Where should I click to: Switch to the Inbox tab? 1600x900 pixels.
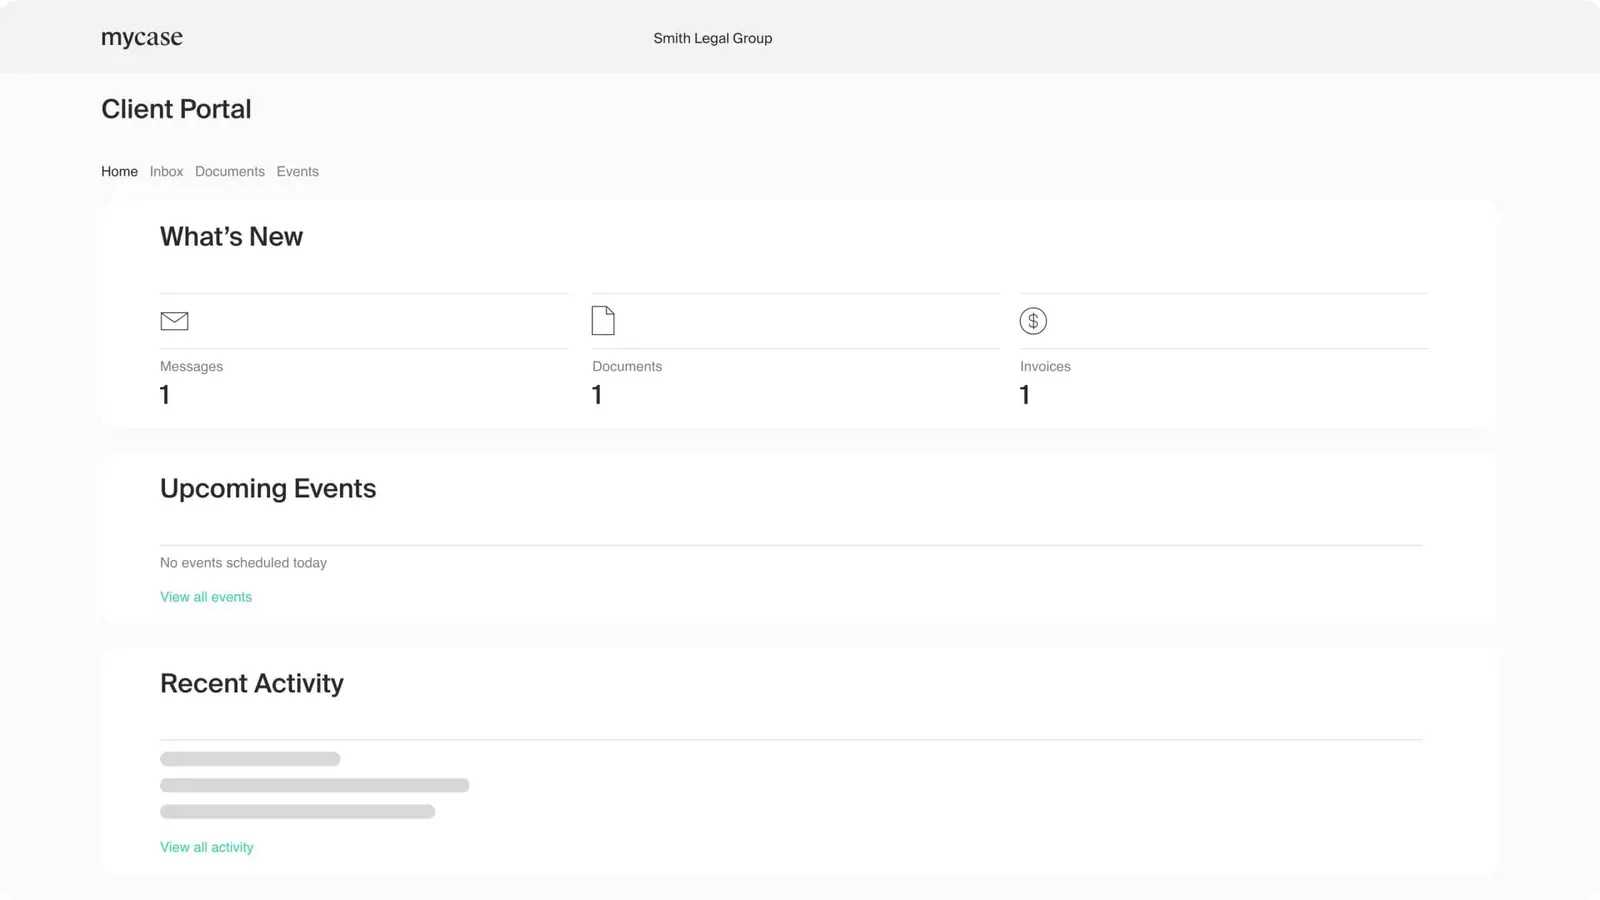(166, 172)
